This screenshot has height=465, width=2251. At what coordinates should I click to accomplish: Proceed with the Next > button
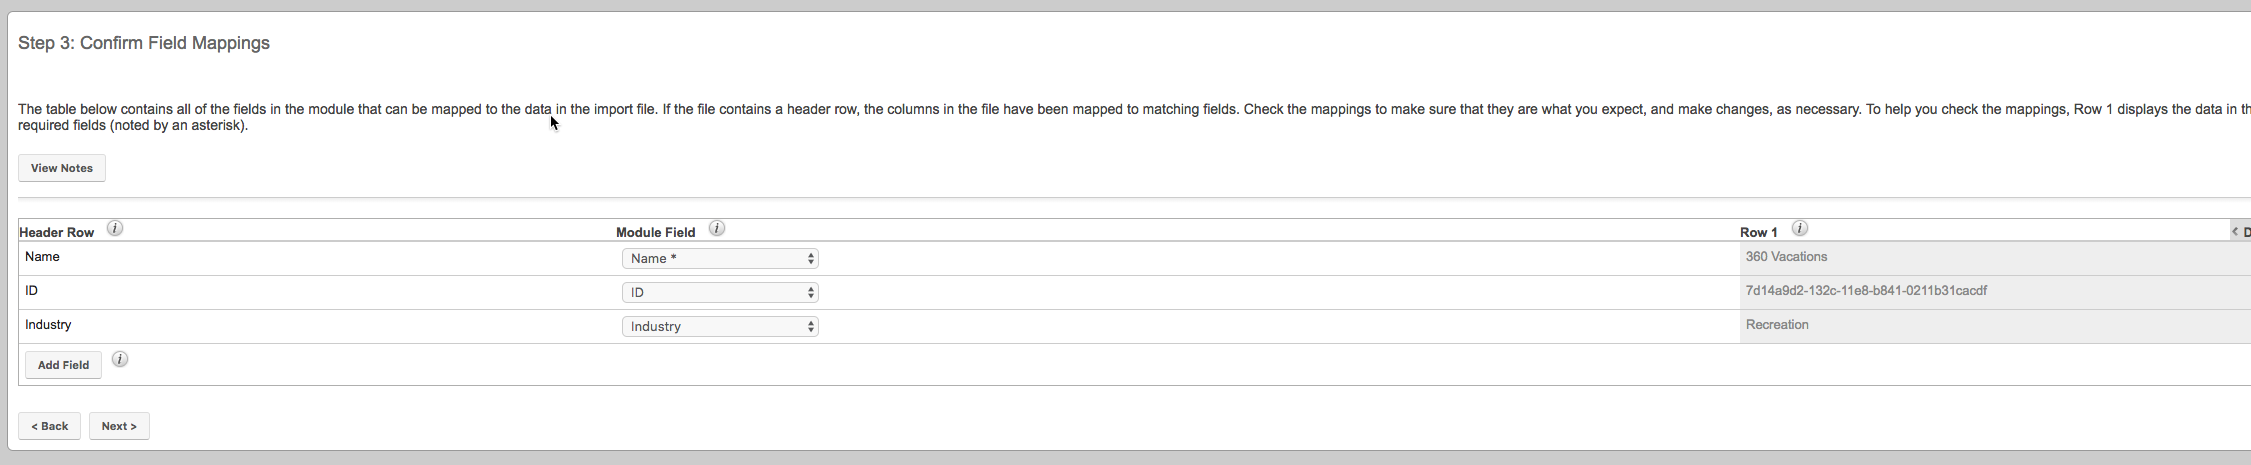click(119, 426)
